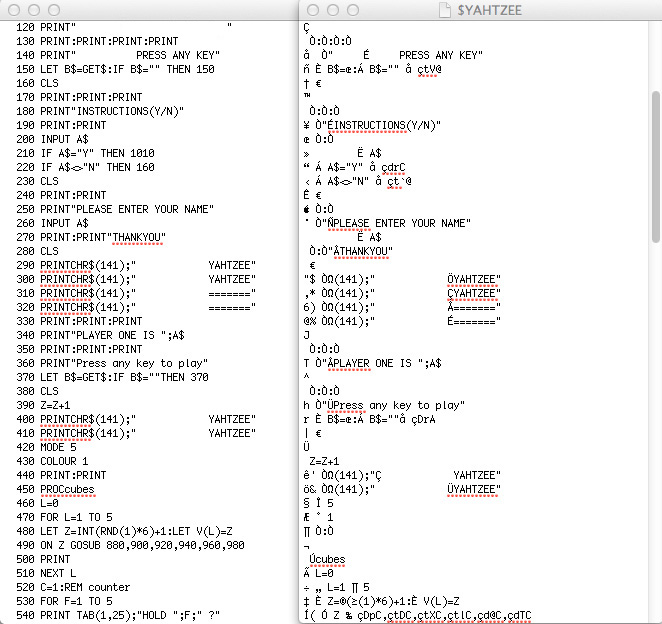The height and width of the screenshot is (624, 662).
Task: Click the underlined "Úcubes" word in $YAHTZEE window
Action: [328, 559]
